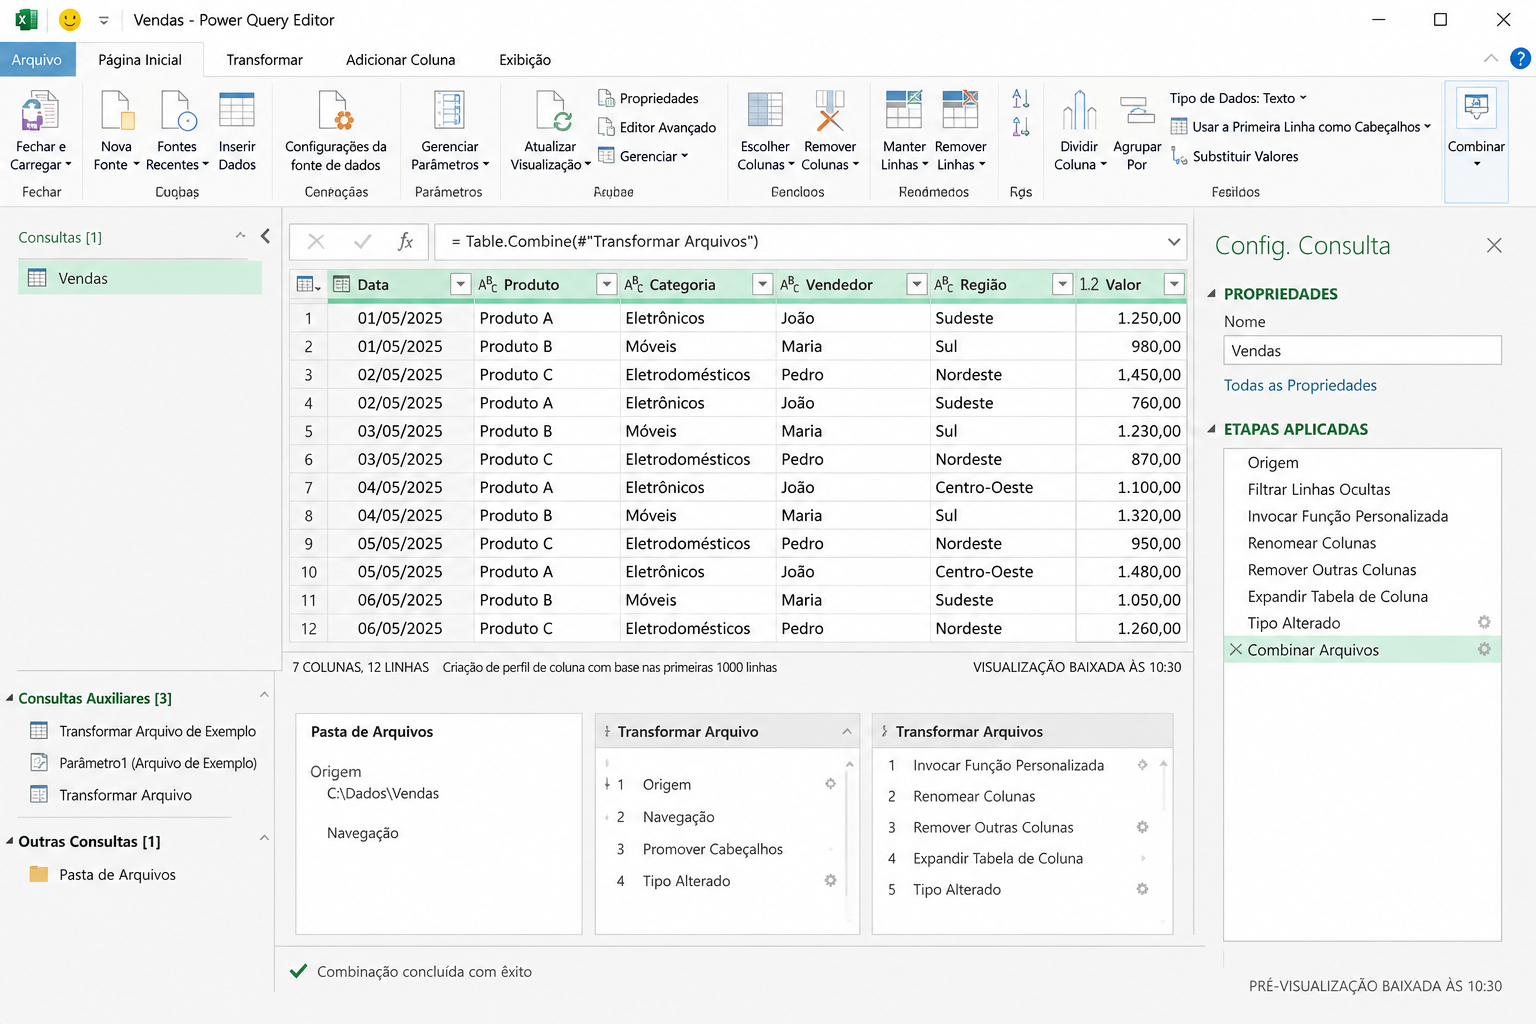Click the Atualizar Visualização icon
Viewport: 1536px width, 1024px height.
[553, 111]
